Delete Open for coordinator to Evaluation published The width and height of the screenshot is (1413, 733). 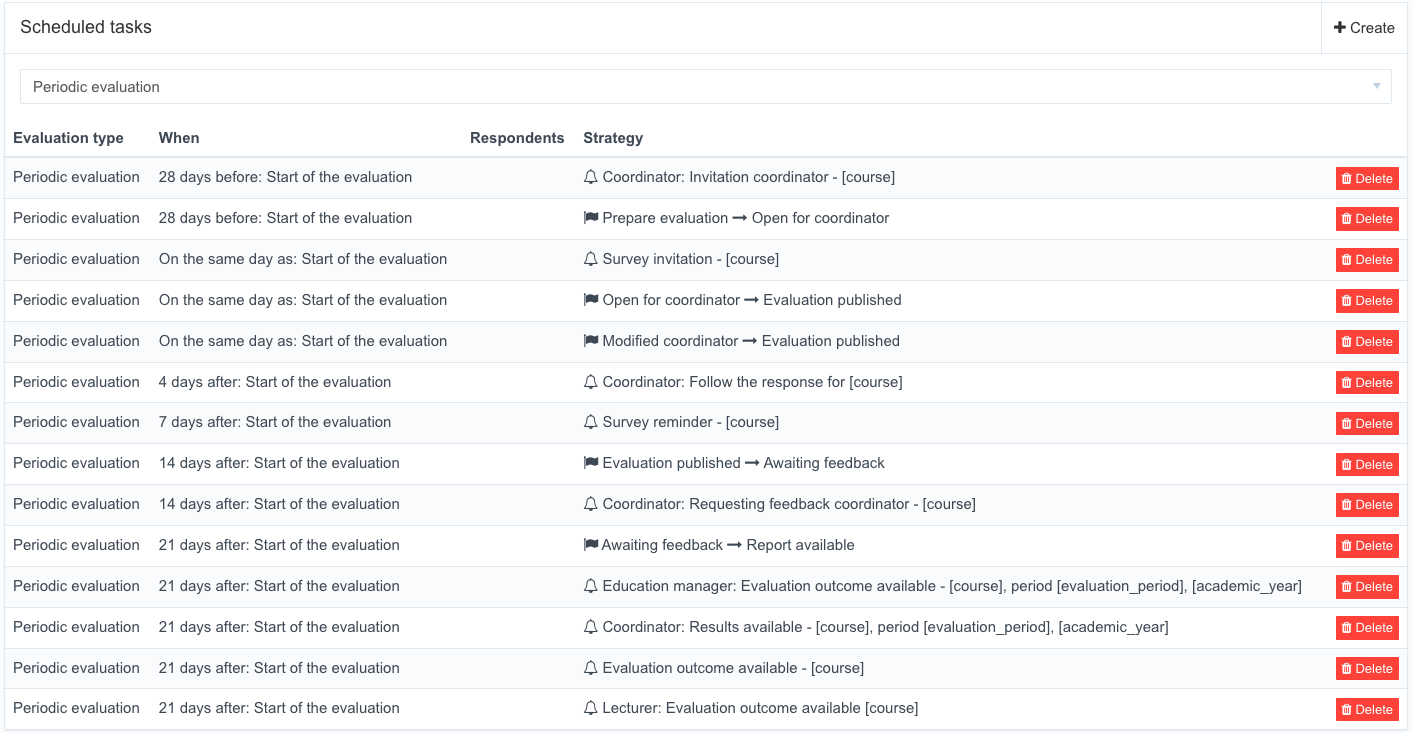(x=1367, y=301)
